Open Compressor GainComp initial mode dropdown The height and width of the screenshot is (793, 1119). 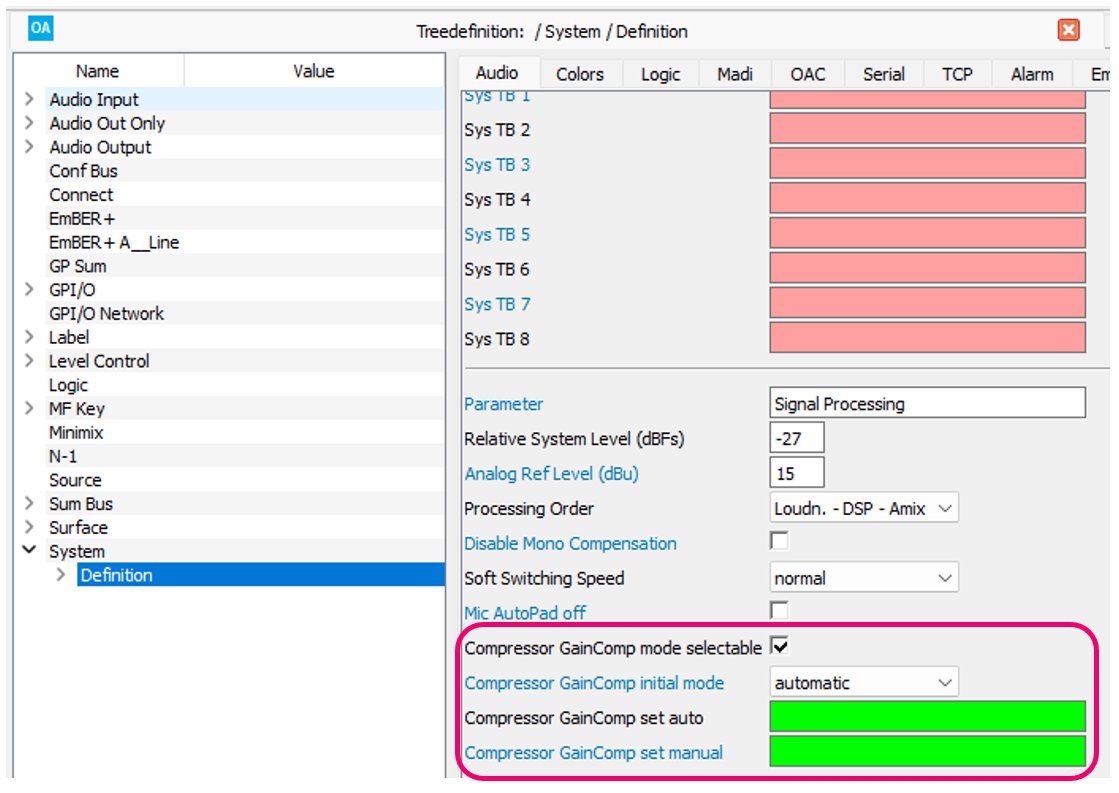click(863, 683)
